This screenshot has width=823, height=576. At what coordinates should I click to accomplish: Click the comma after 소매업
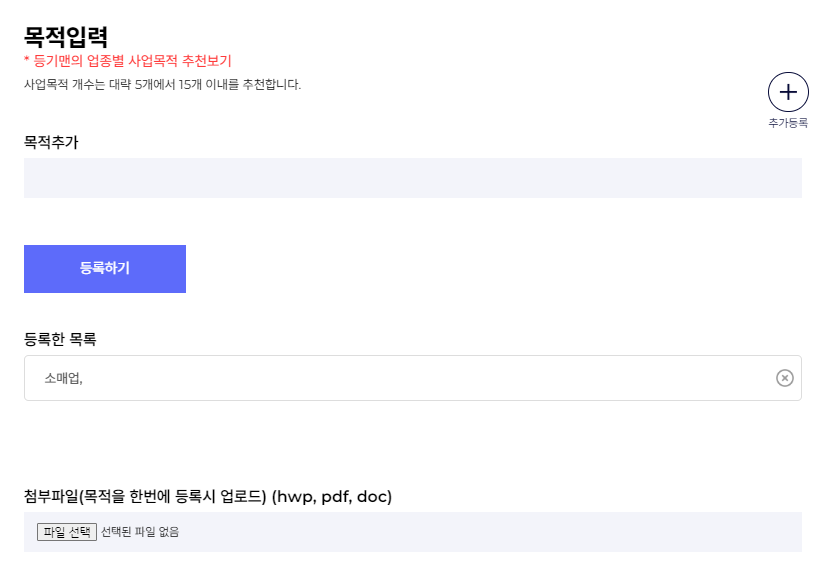click(x=81, y=382)
